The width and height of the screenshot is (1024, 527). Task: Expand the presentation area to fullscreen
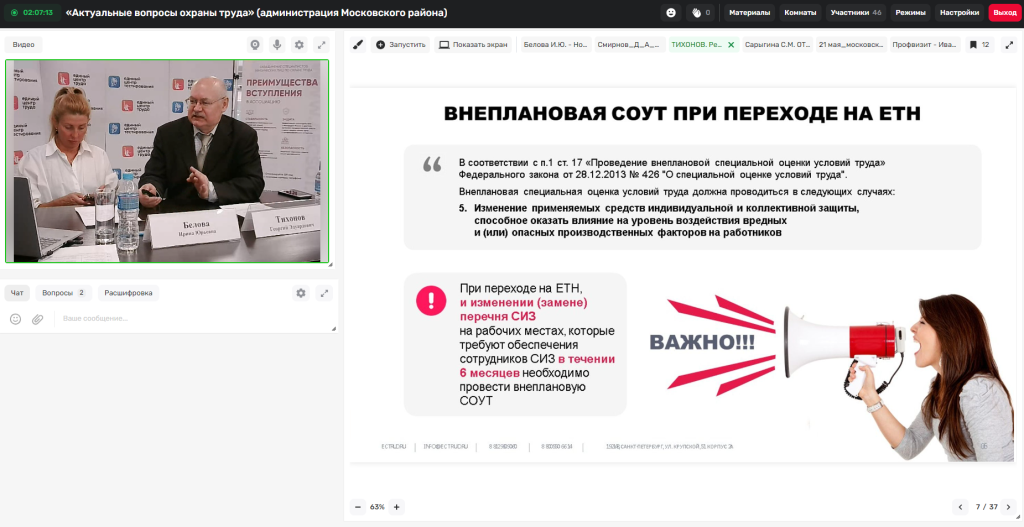(1010, 44)
